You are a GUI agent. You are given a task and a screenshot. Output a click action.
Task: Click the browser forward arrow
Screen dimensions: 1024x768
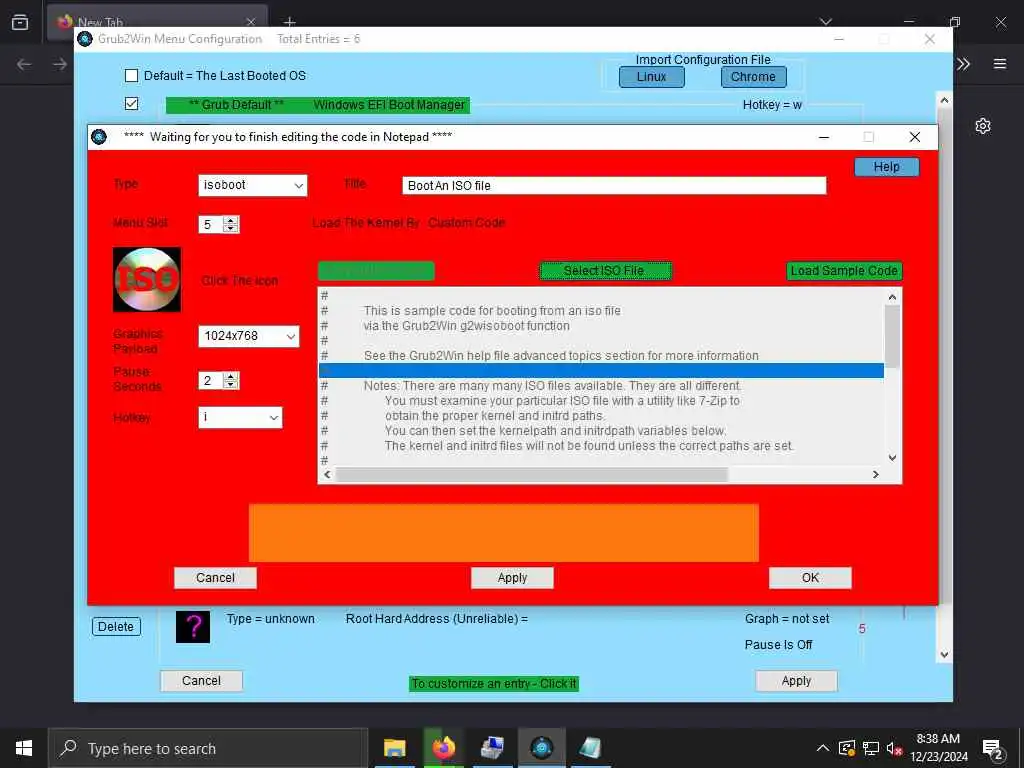(59, 63)
